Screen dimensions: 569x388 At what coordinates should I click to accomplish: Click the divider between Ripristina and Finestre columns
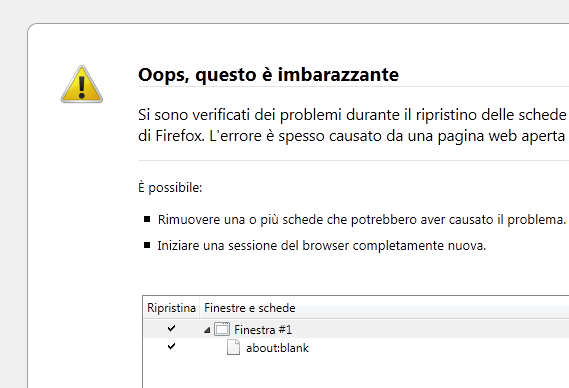[x=200, y=308]
